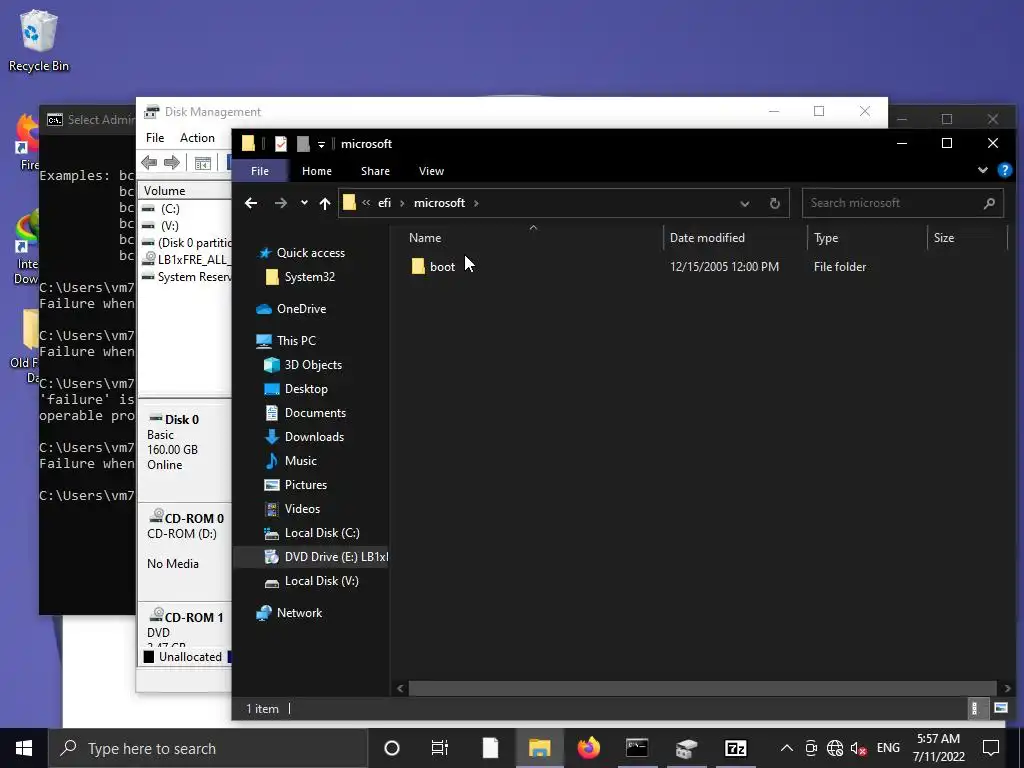Click the Cortana circle on taskbar
The width and height of the screenshot is (1024, 768).
(x=392, y=748)
